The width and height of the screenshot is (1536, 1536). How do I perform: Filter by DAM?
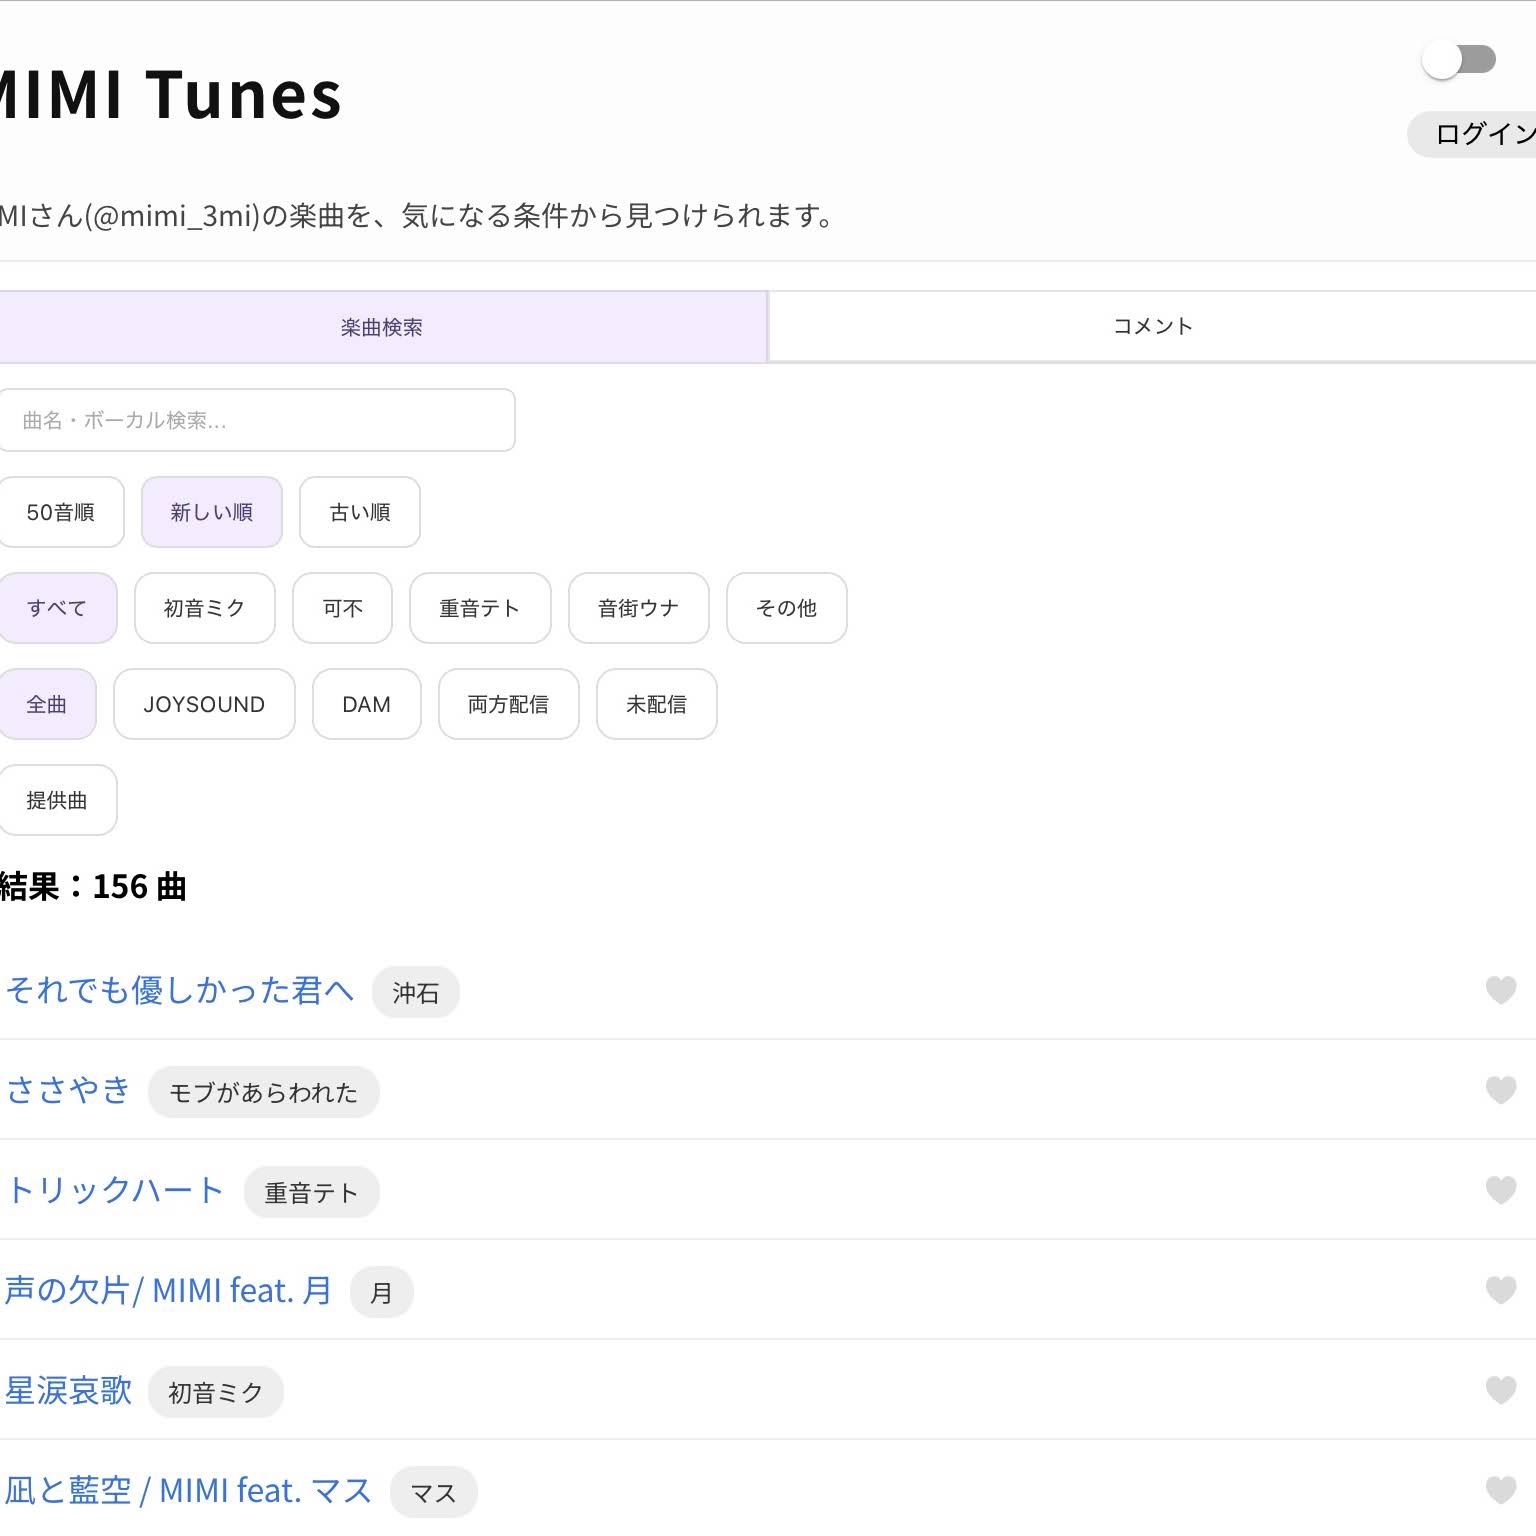pyautogui.click(x=367, y=704)
